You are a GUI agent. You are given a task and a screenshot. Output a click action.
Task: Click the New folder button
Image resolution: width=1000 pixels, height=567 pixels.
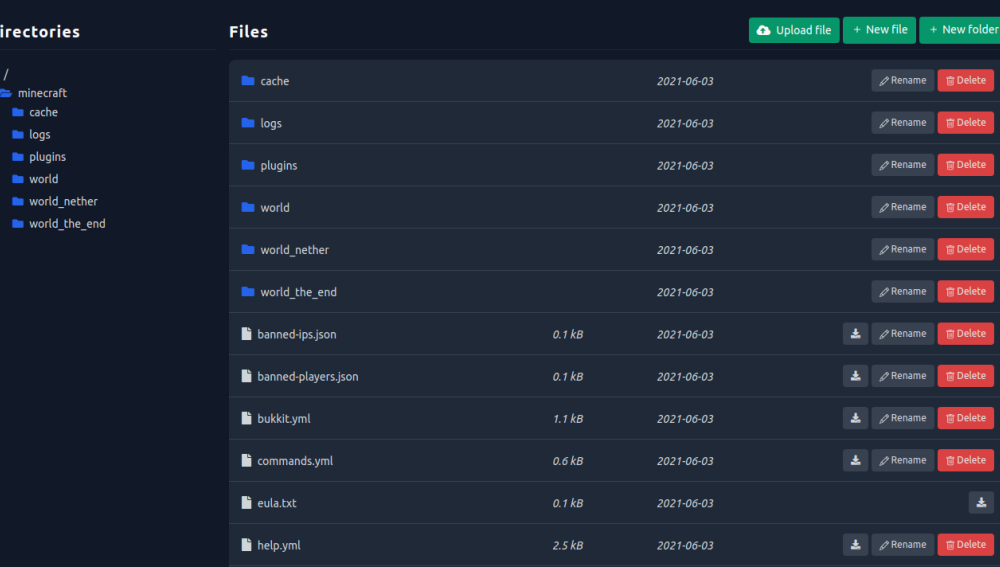(x=962, y=30)
